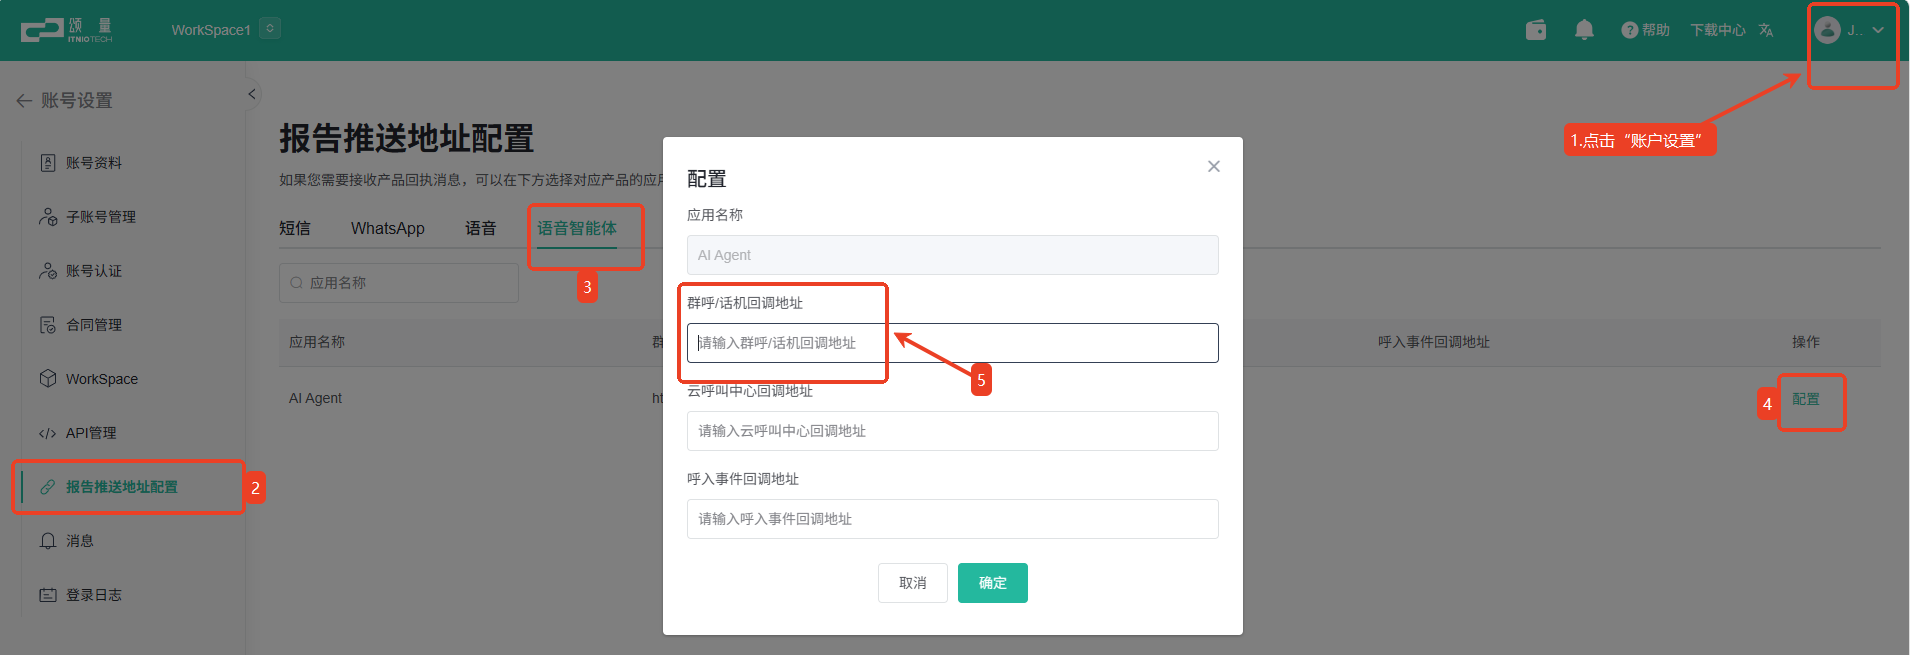This screenshot has width=1913, height=655.
Task: Switch to the 语音智能体 tab
Action: 577,228
